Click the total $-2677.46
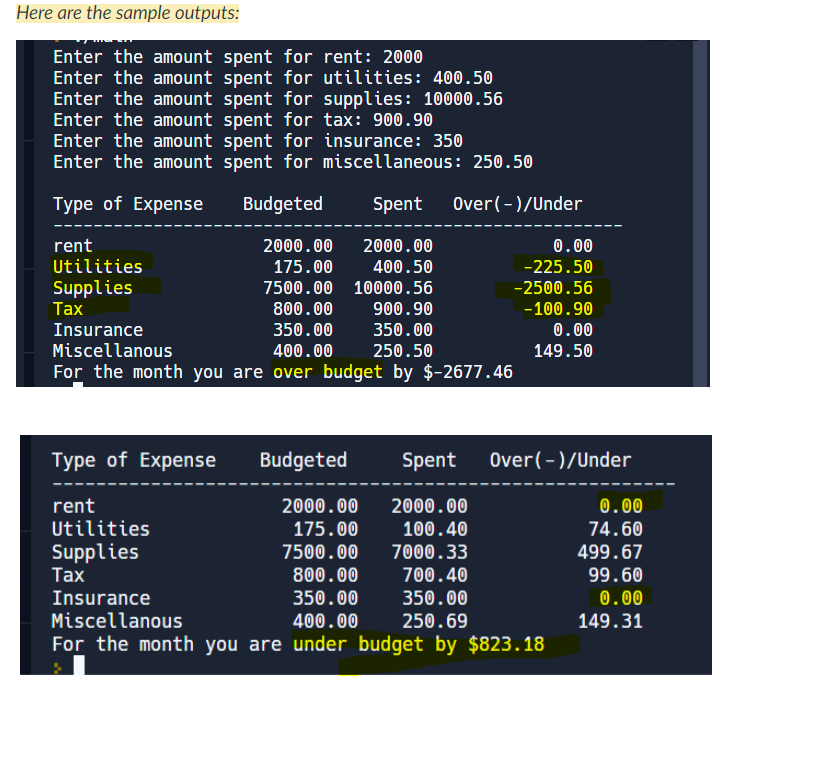Viewport: 818px width, 762px height. pyautogui.click(x=468, y=372)
